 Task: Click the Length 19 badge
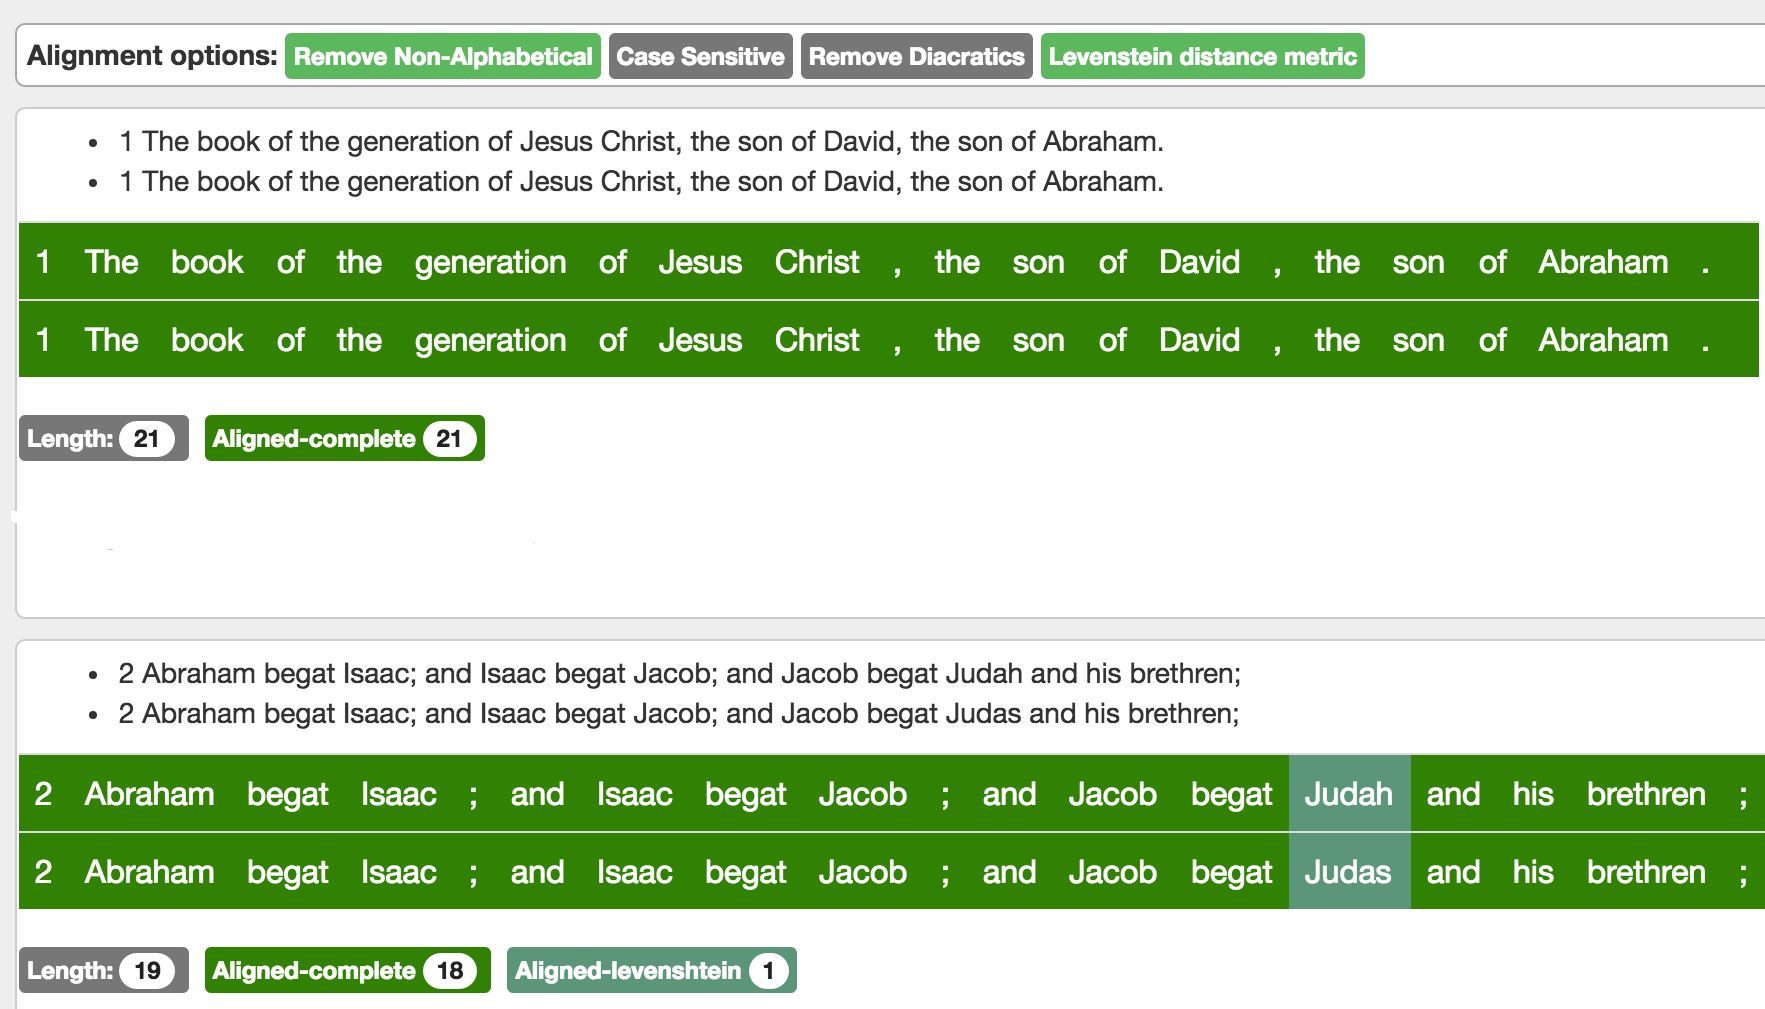point(103,970)
